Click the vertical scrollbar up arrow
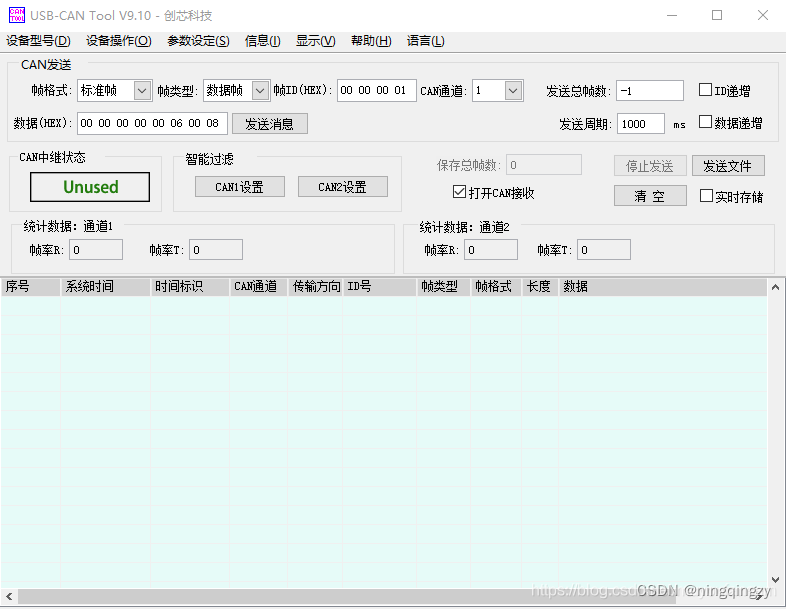Image resolution: width=786 pixels, height=609 pixels. (x=775, y=287)
